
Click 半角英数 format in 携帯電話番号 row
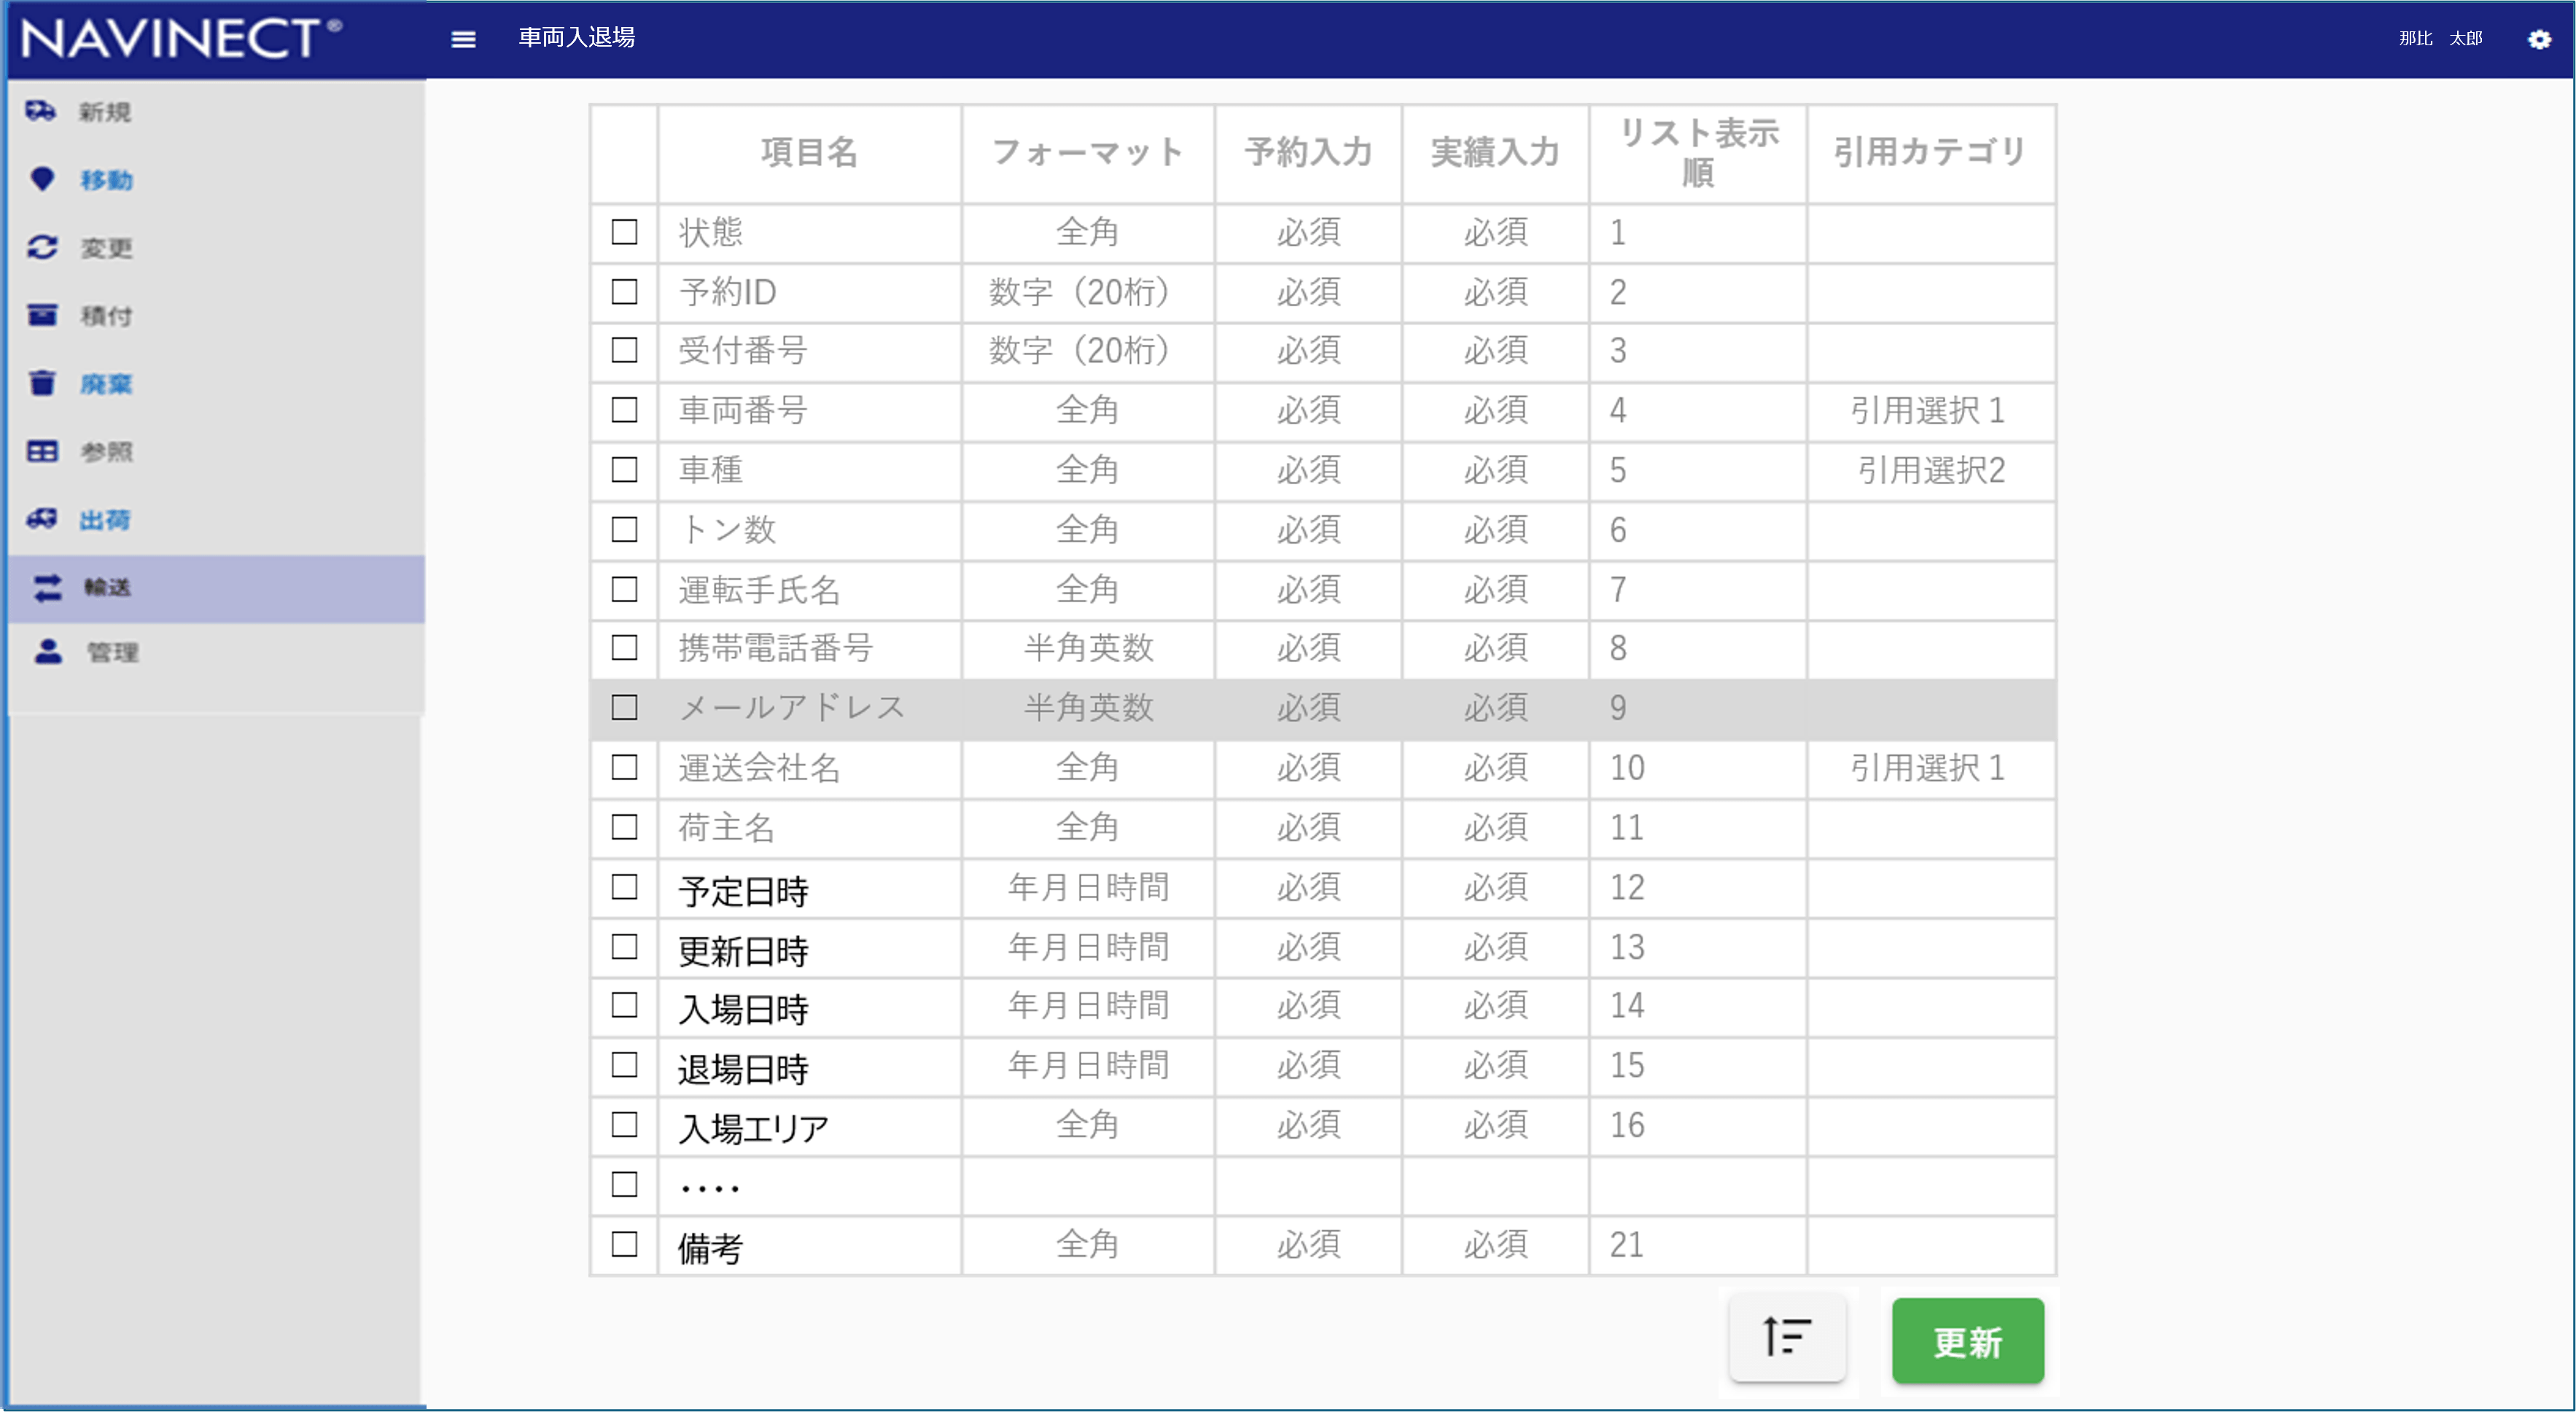tap(1089, 648)
